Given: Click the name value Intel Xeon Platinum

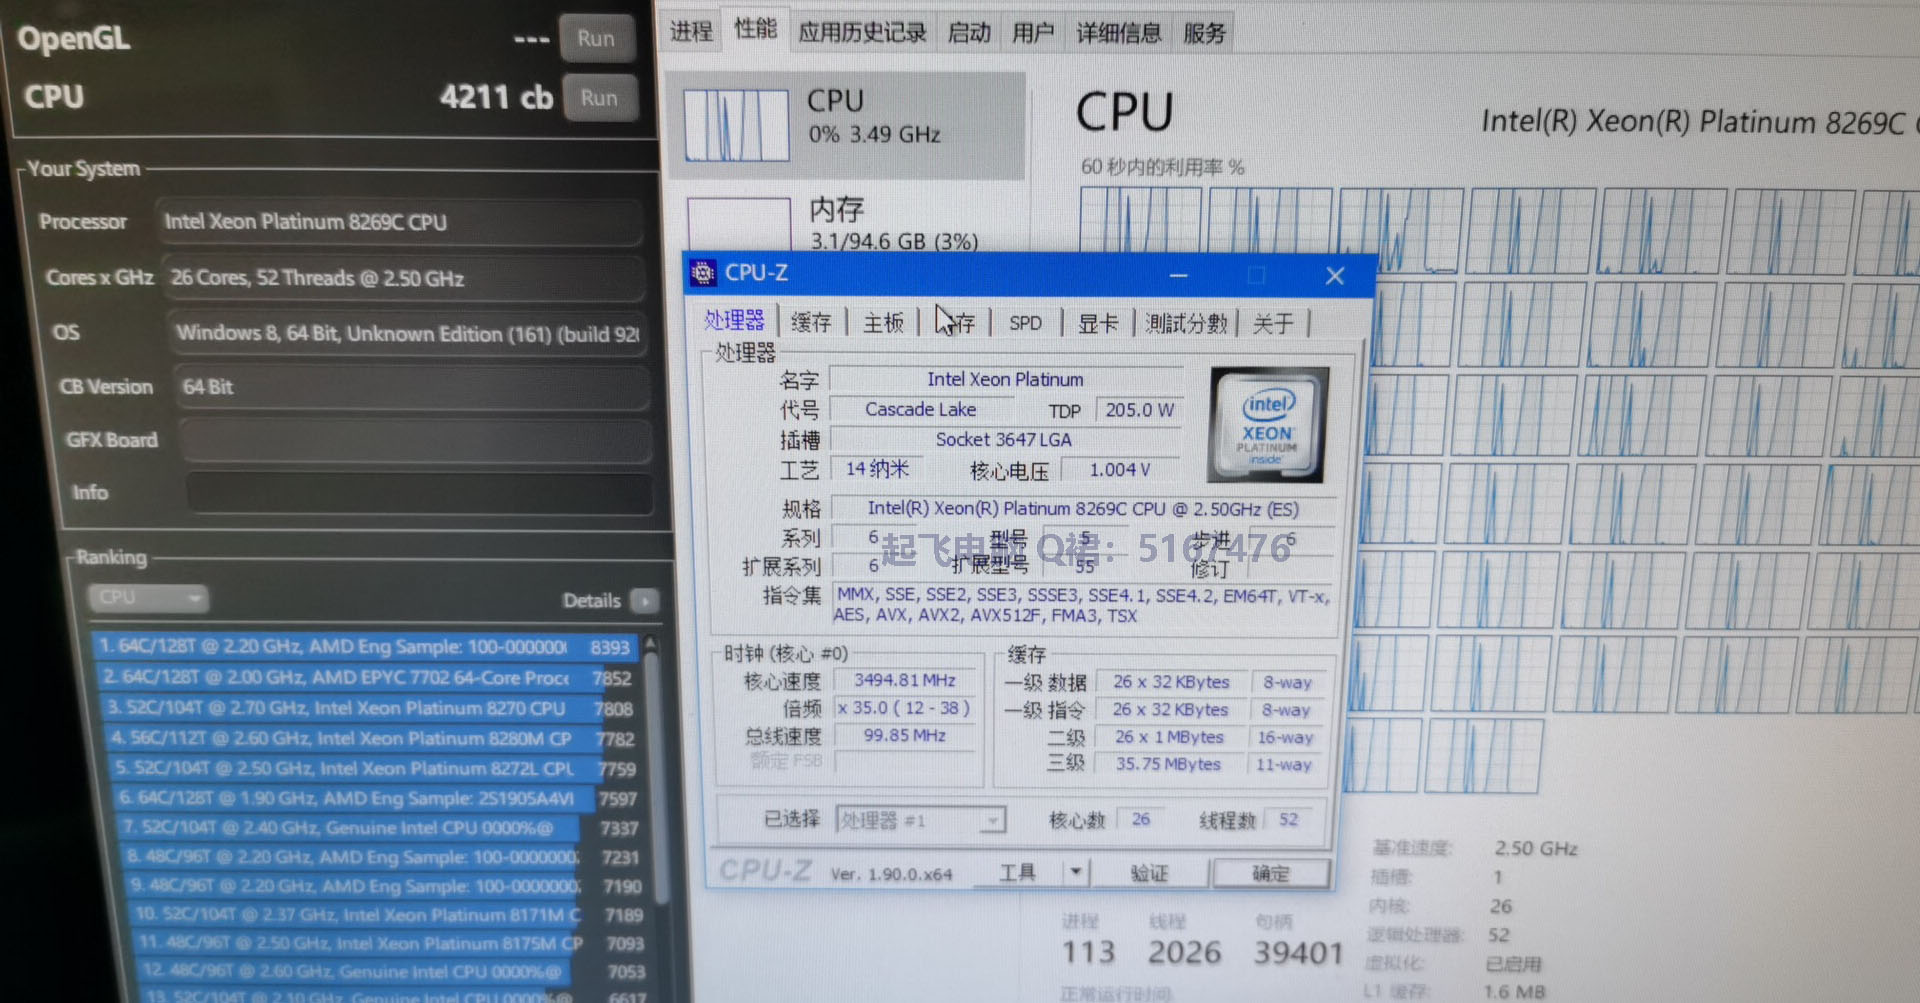Looking at the screenshot, I should point(1006,380).
